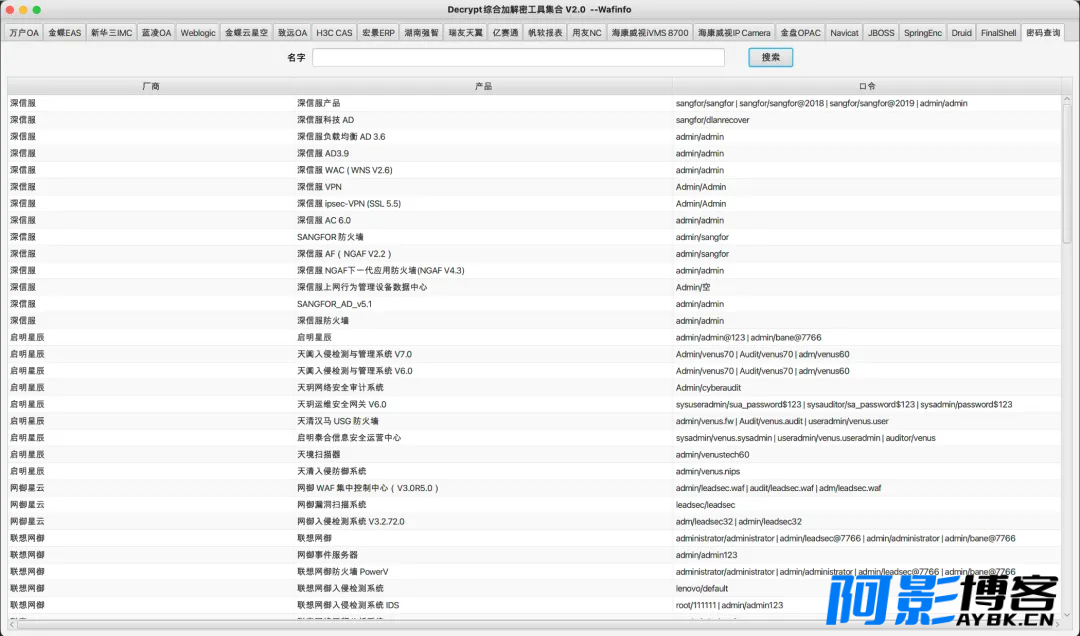Select the 深信服 AD3.9 product cell

coord(484,153)
